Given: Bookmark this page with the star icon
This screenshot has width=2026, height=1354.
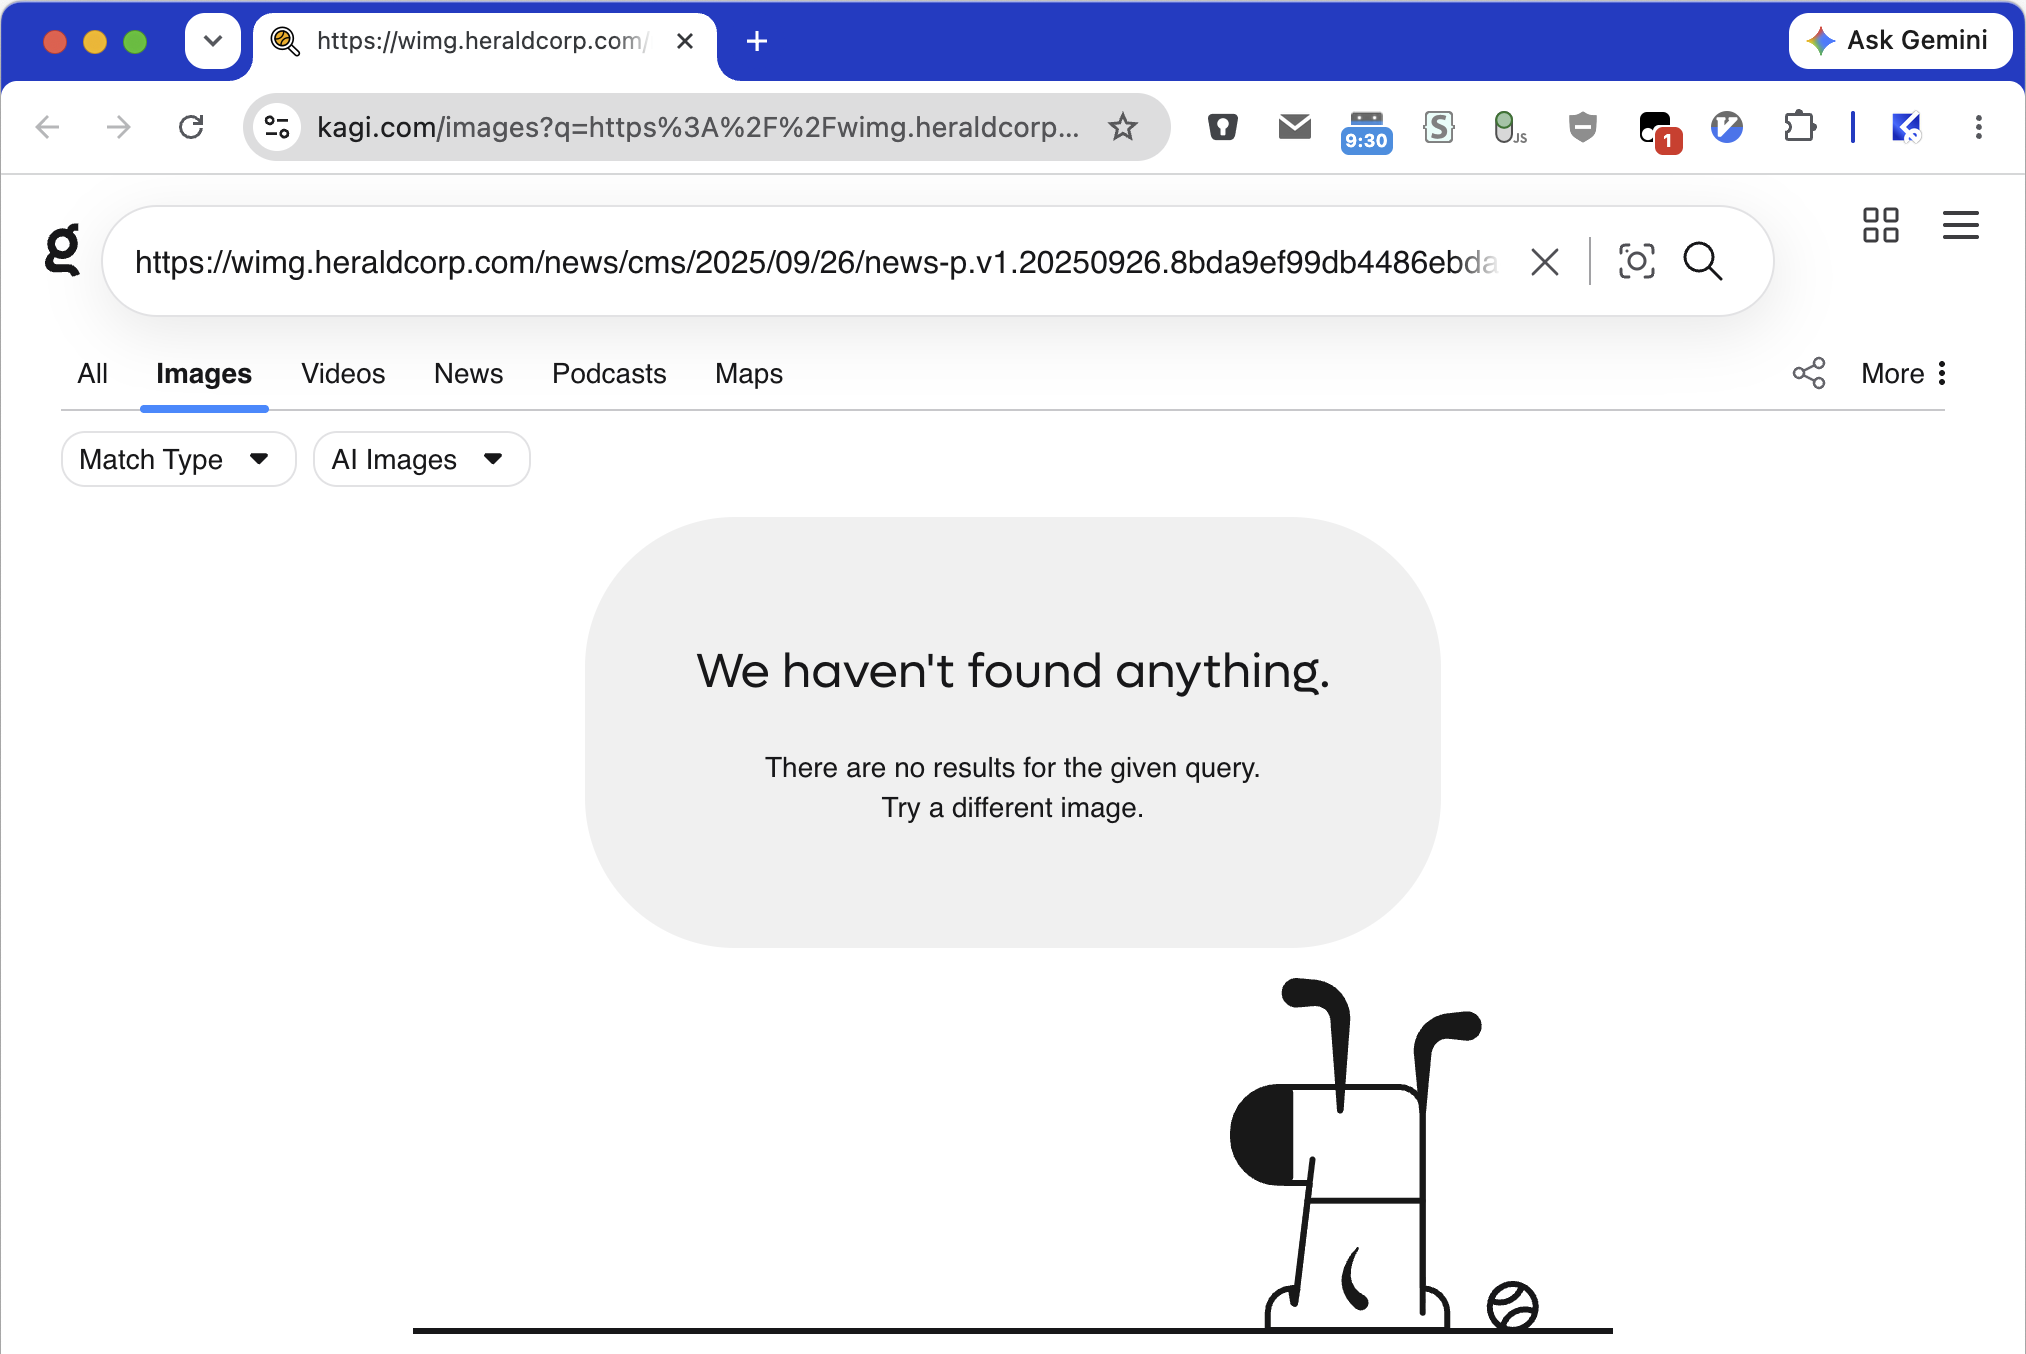Looking at the screenshot, I should pos(1123,127).
